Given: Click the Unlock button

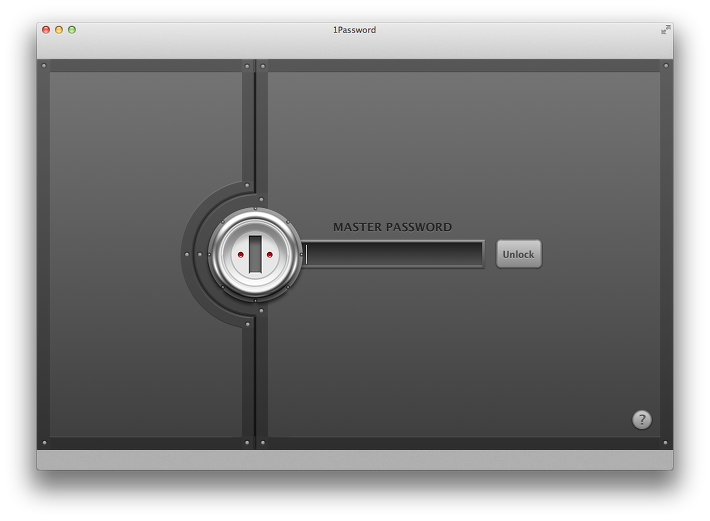Looking at the screenshot, I should click(x=518, y=254).
